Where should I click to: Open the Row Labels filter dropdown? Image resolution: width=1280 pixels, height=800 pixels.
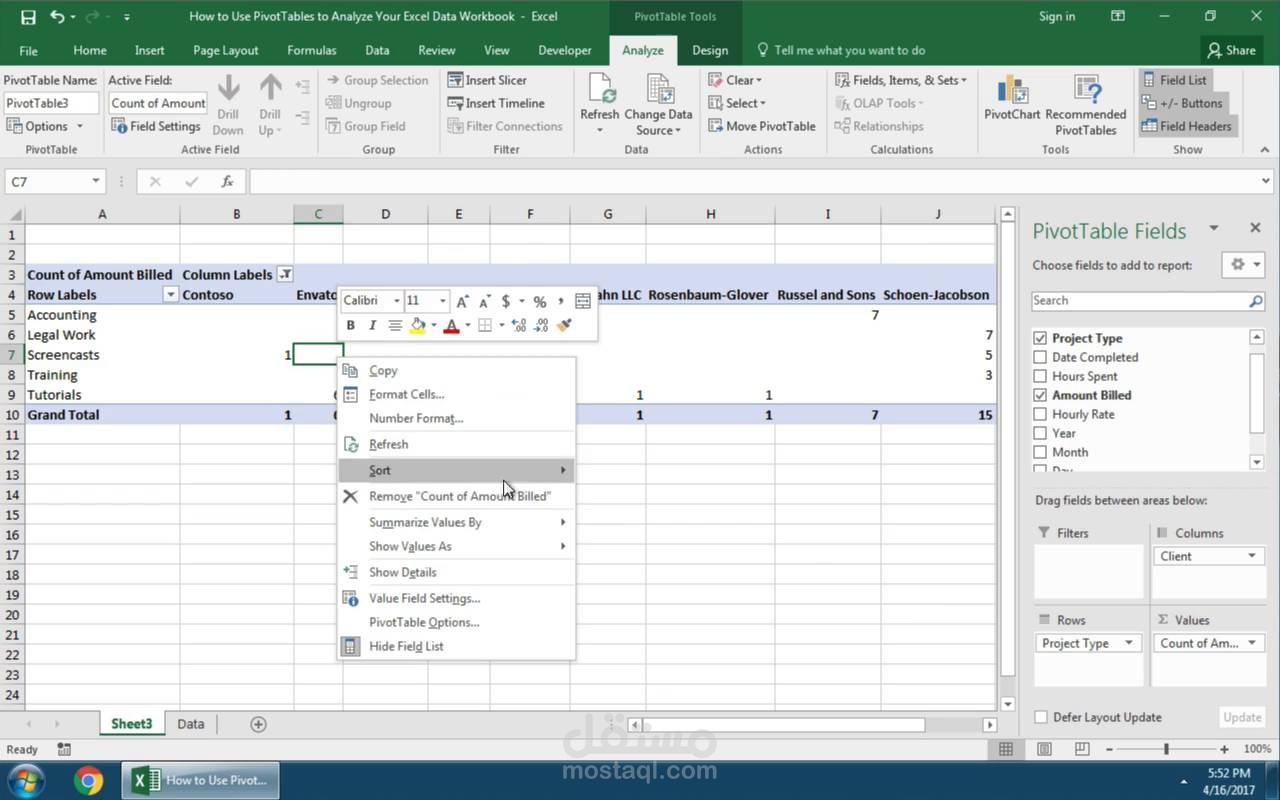pos(171,295)
